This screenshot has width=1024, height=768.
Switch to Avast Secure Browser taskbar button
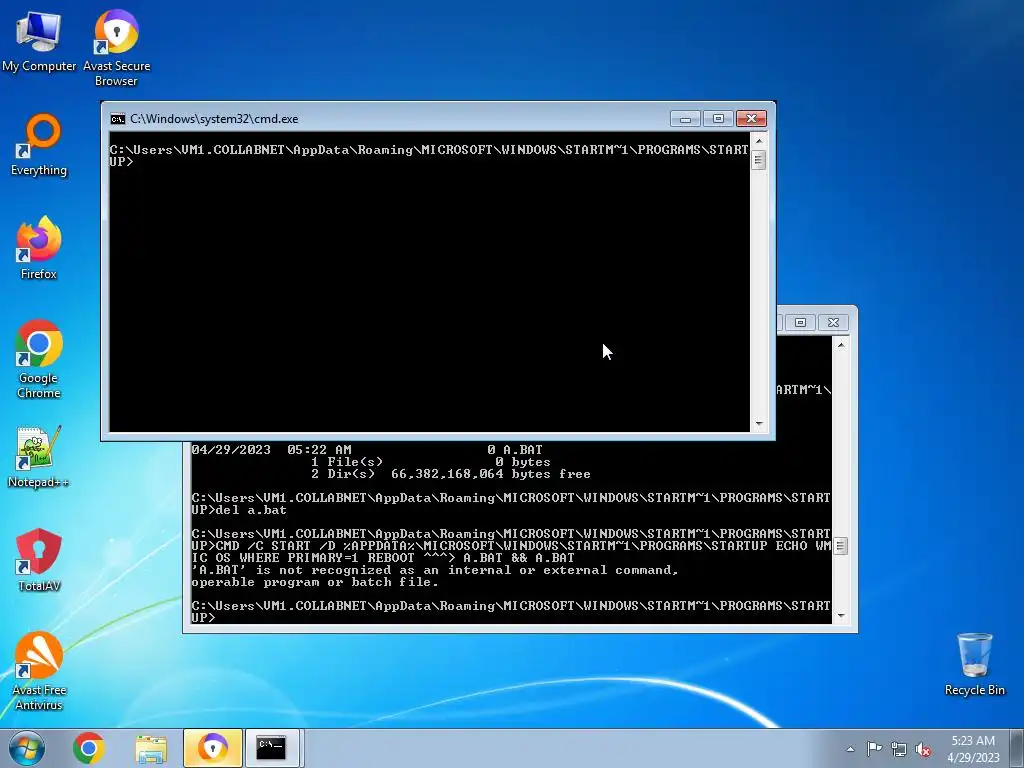[x=213, y=748]
